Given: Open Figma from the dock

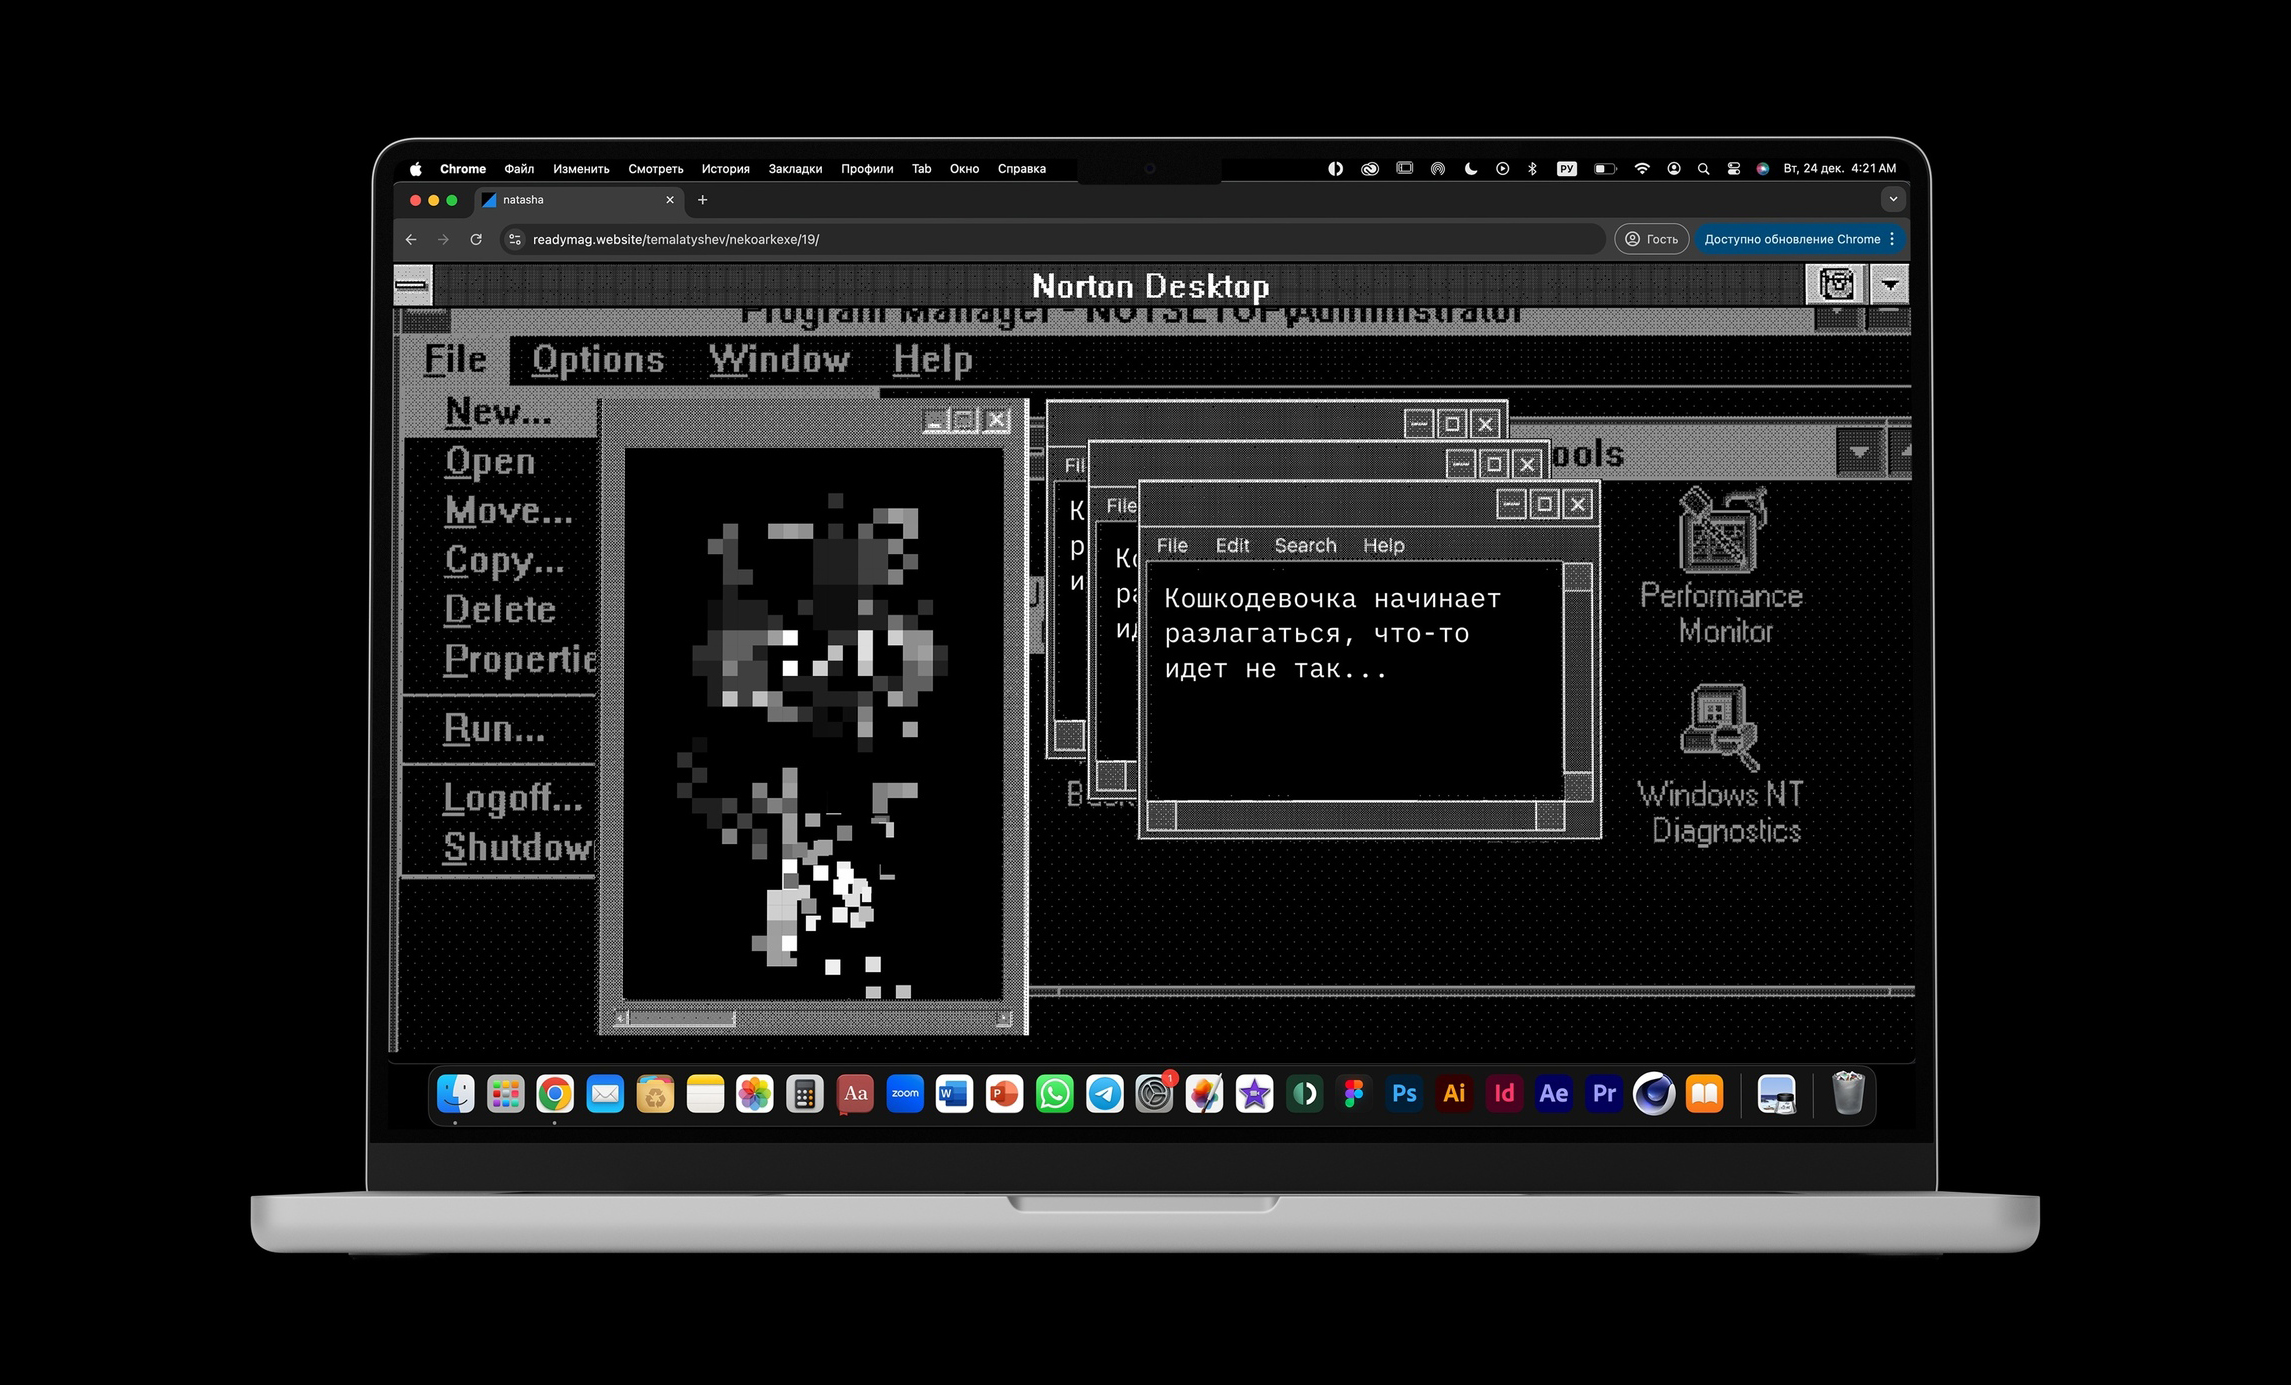Looking at the screenshot, I should pyautogui.click(x=1354, y=1094).
